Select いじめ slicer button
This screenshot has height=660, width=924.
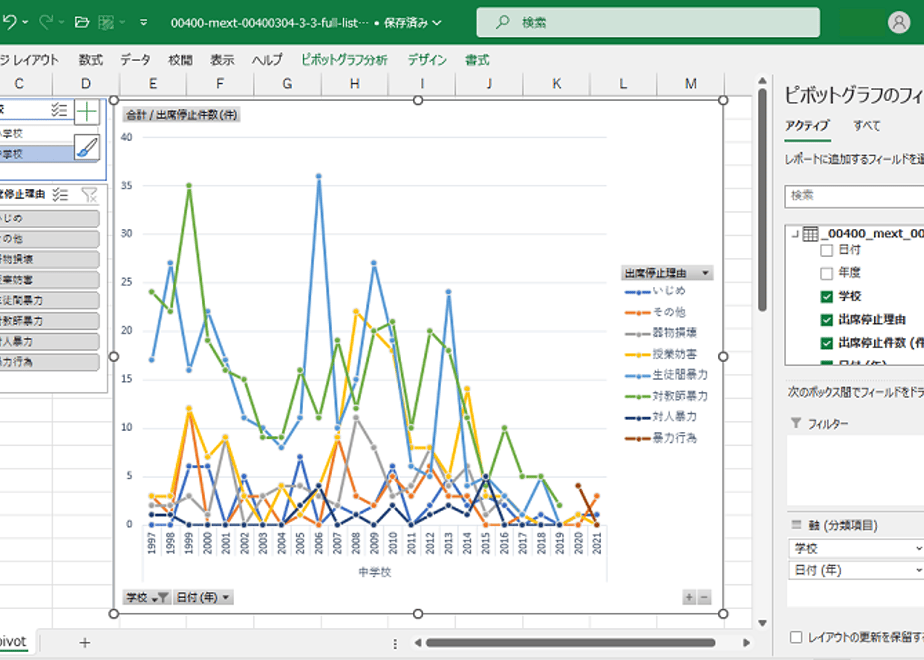(50, 219)
